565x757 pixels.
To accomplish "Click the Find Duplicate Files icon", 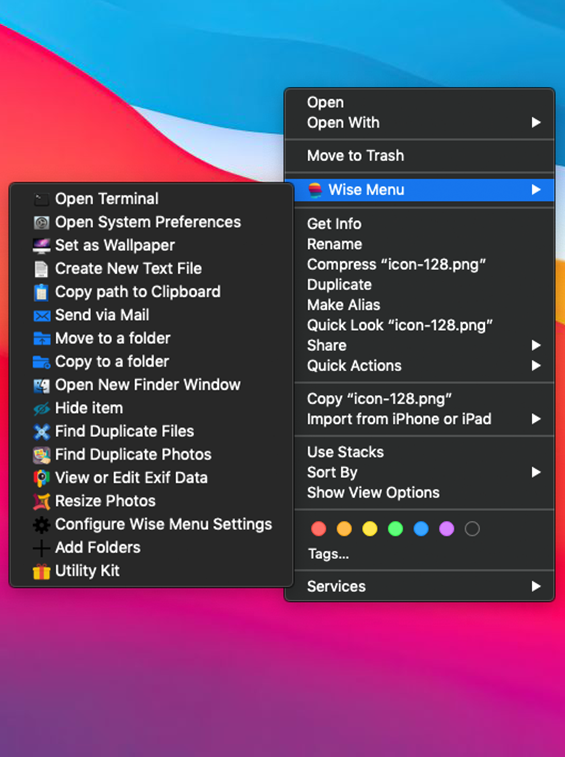I will [x=42, y=431].
